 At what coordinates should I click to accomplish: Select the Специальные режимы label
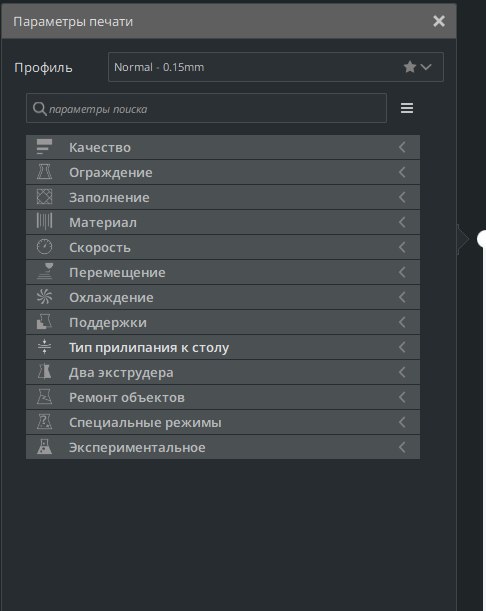(x=145, y=422)
